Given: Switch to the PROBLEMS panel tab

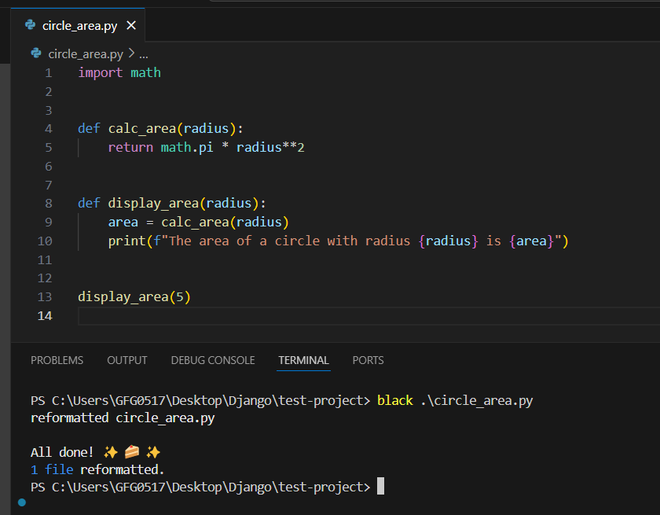Looking at the screenshot, I should pos(57,360).
